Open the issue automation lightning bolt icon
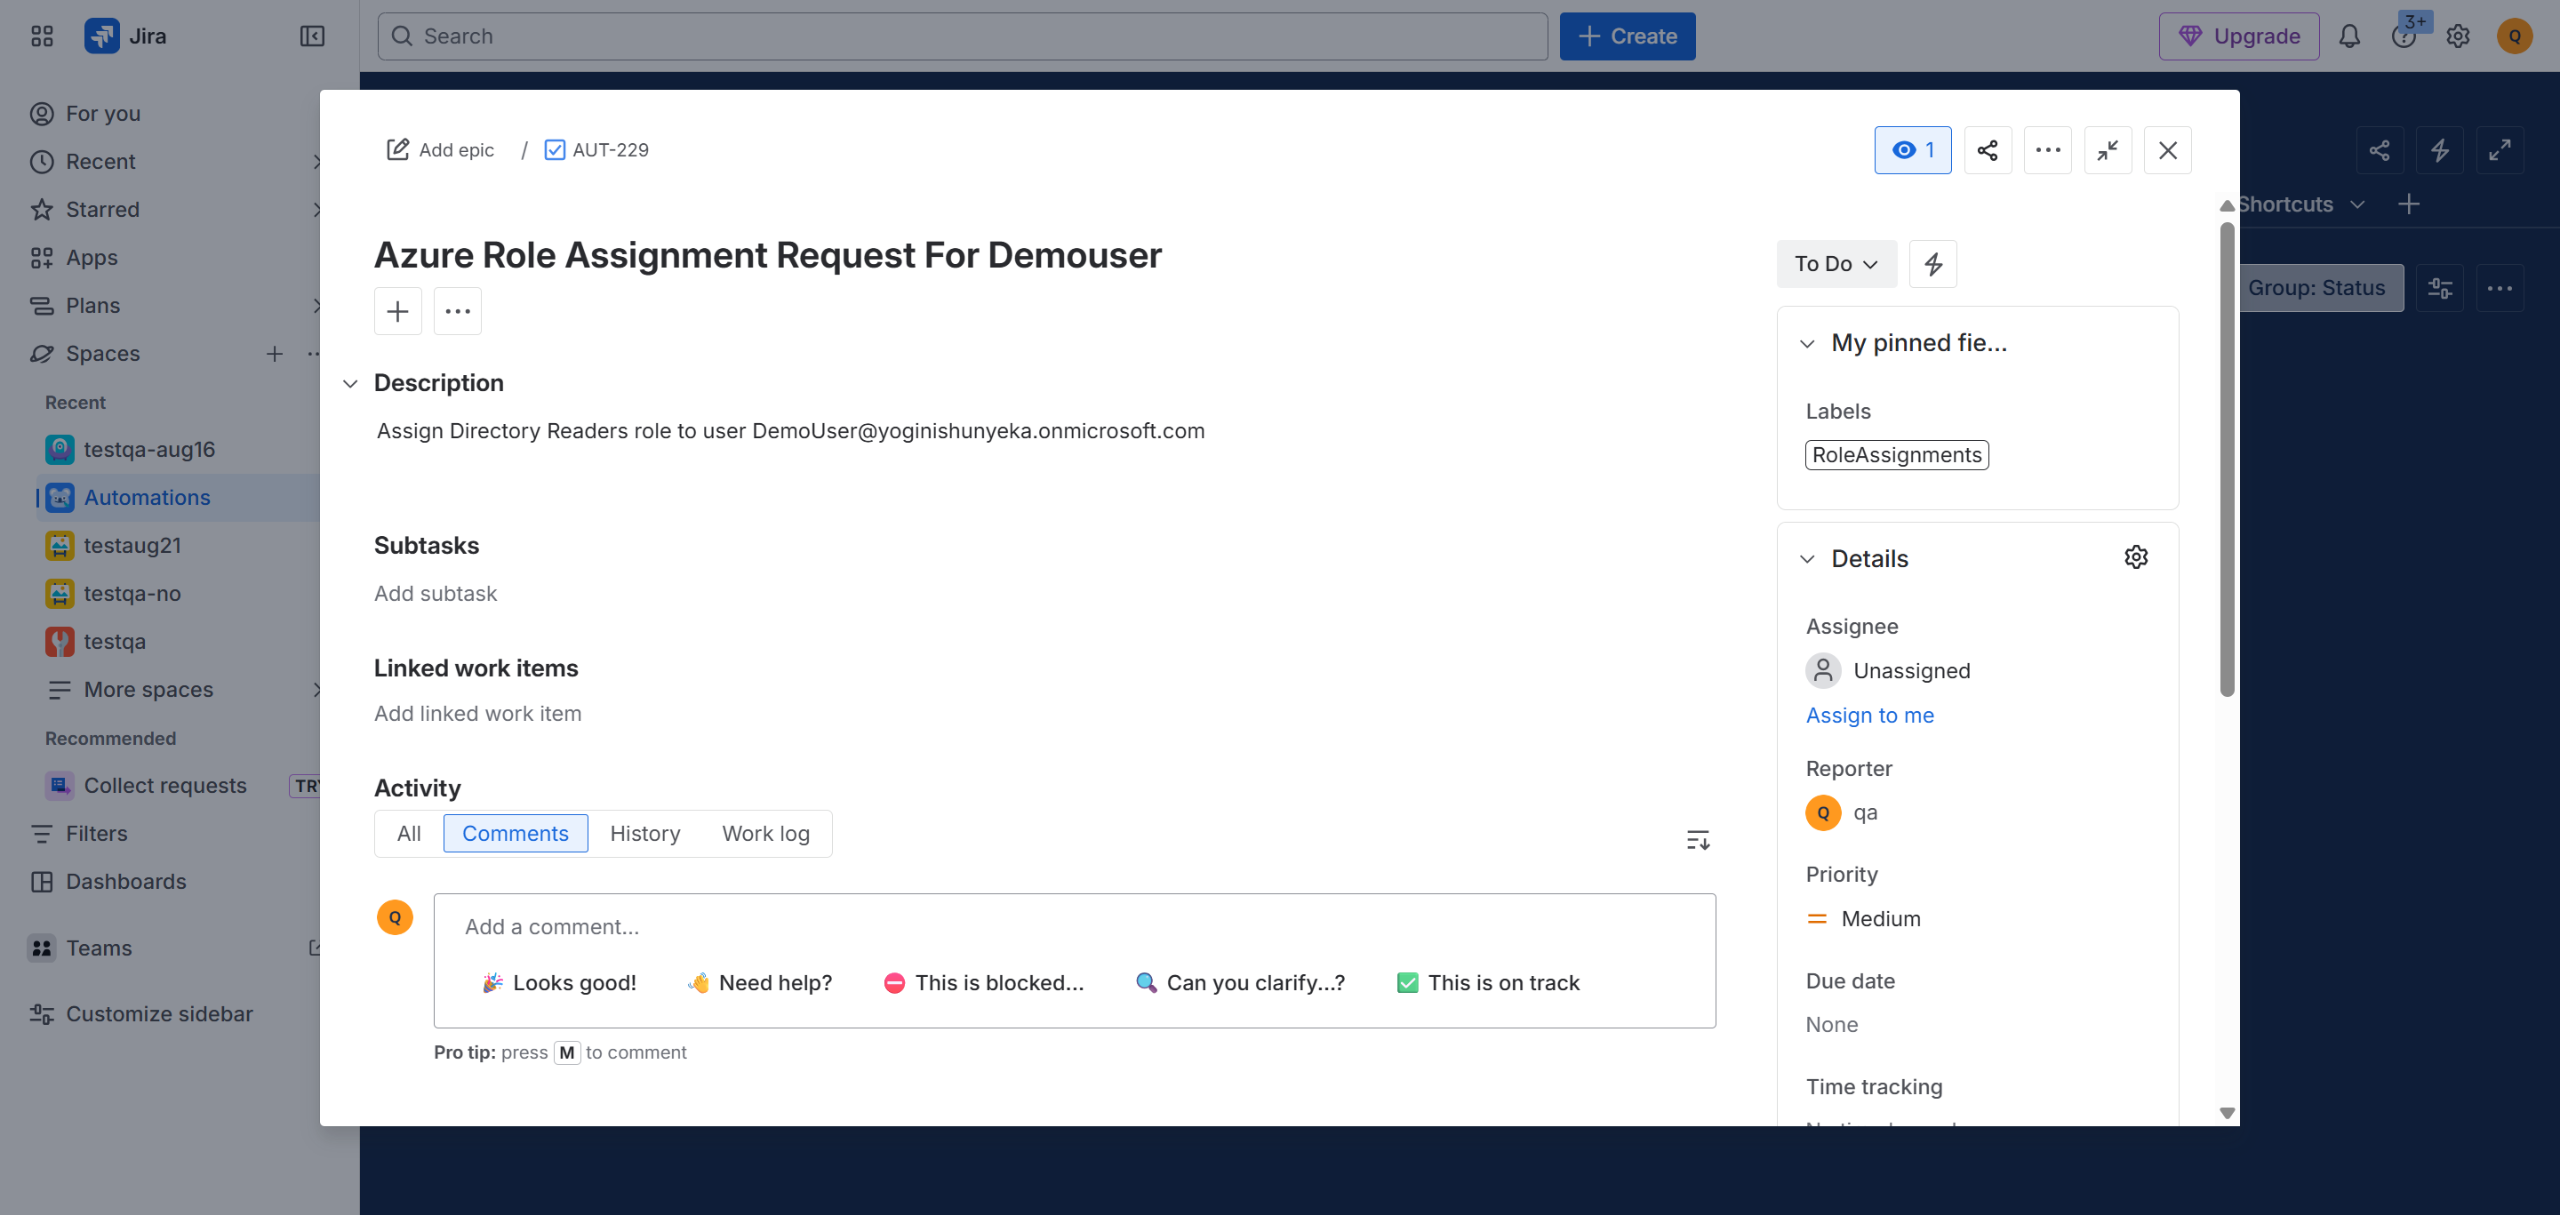This screenshot has width=2560, height=1215. (1932, 264)
